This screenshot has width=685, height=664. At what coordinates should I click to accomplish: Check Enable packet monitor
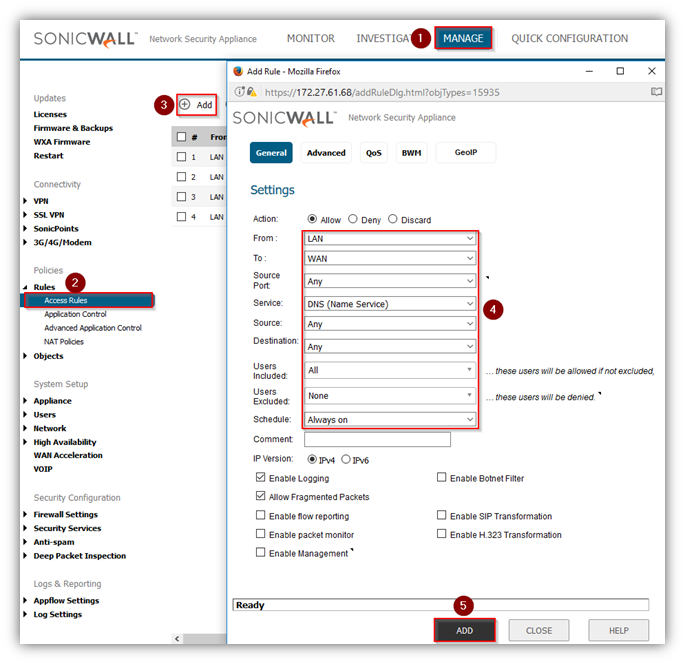(x=260, y=534)
